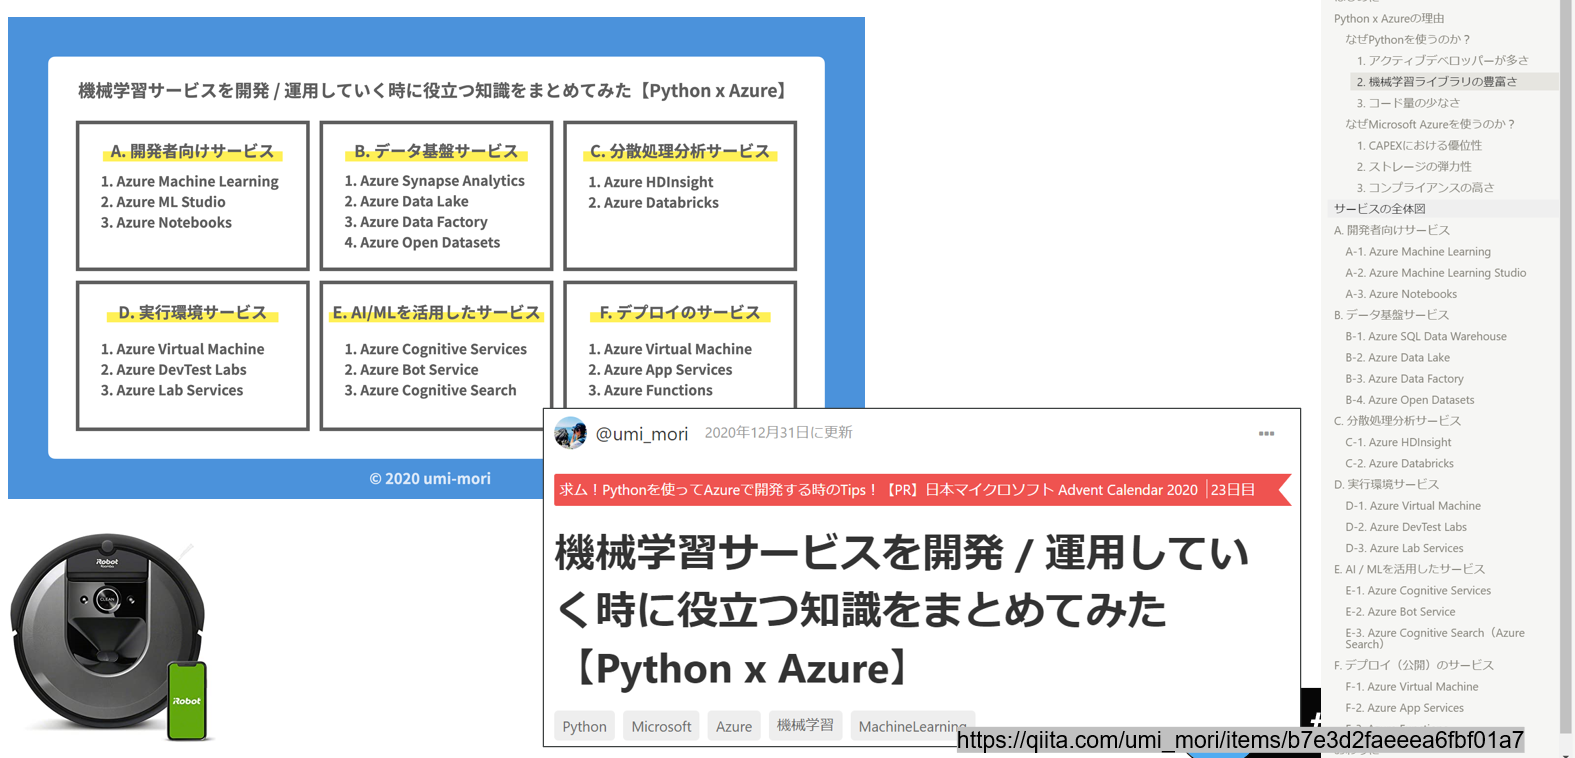Open 'E-1. Azure Cognitive Services' contents entry
This screenshot has width=1575, height=758.
coord(1418,591)
